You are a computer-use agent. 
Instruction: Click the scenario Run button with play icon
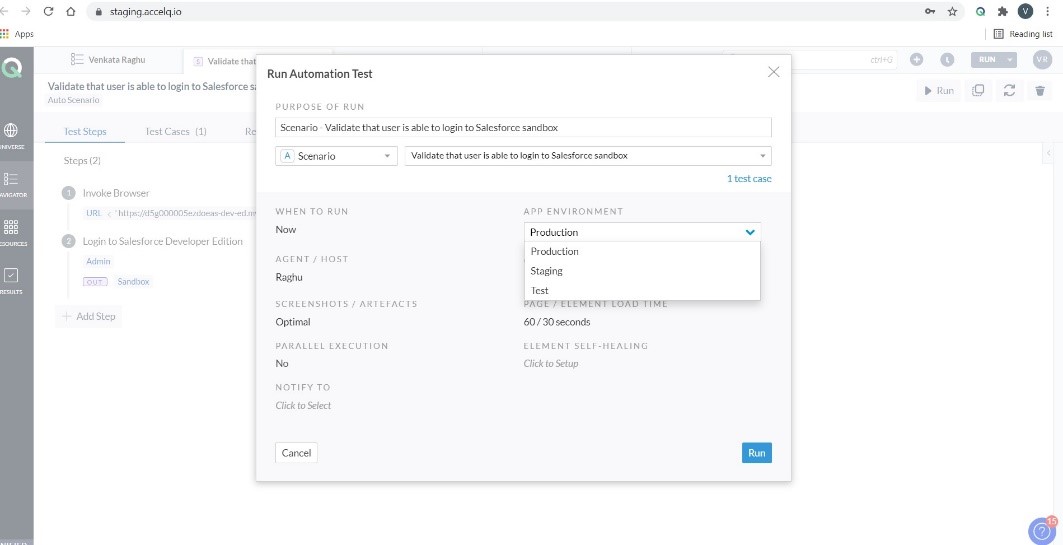(x=938, y=91)
